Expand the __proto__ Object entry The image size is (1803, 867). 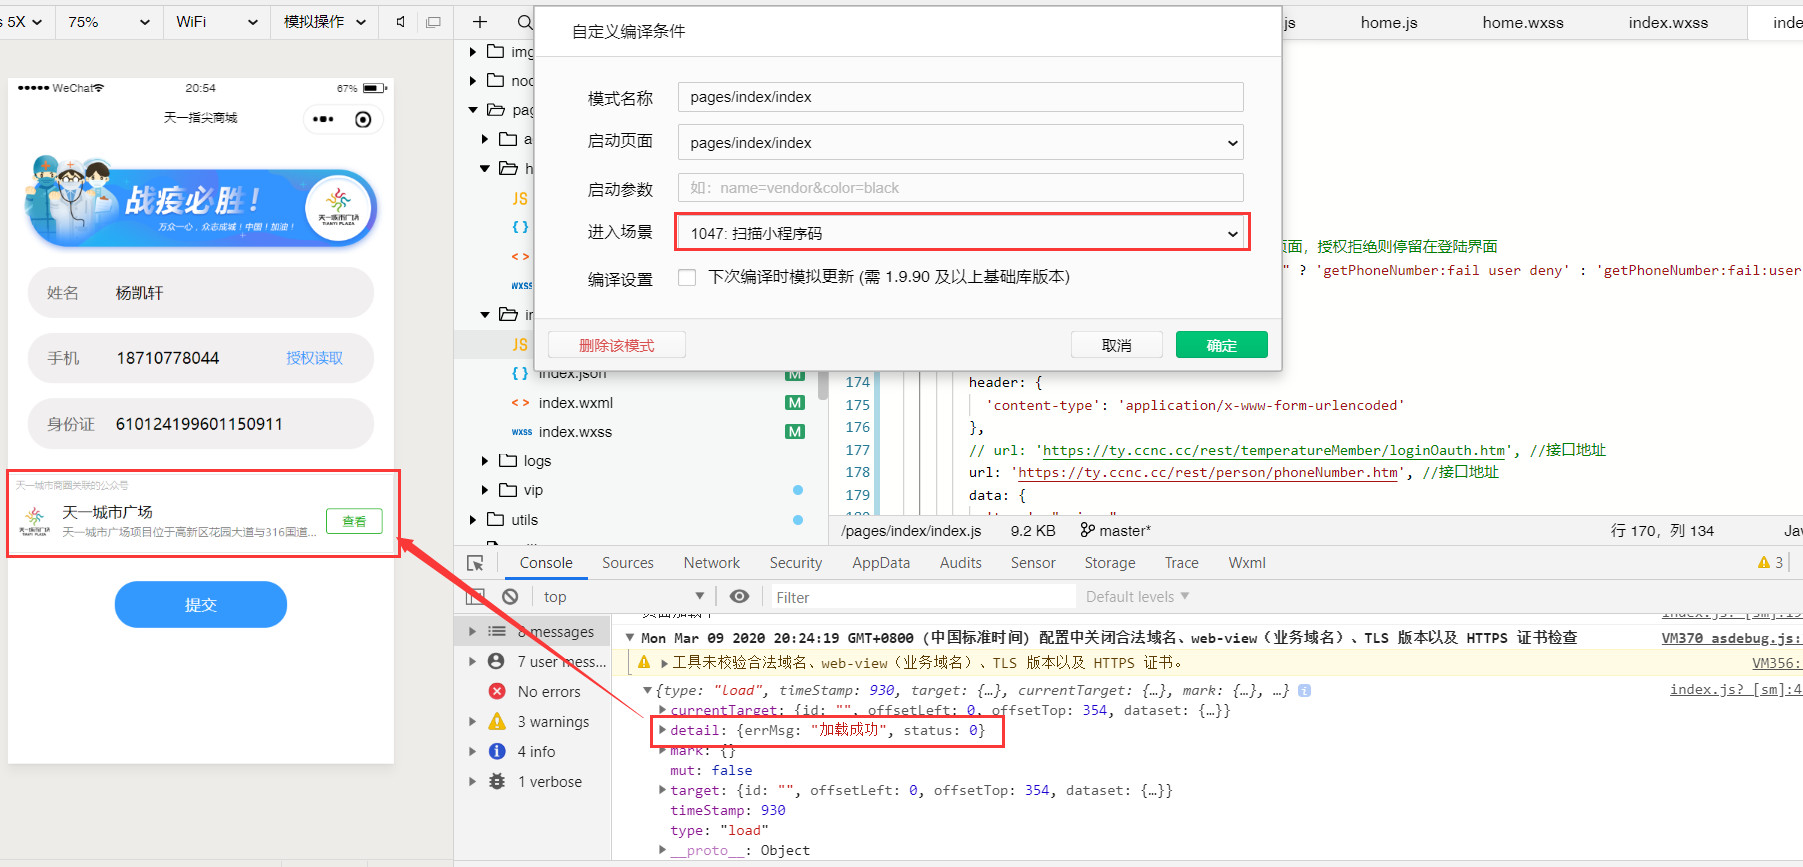(x=662, y=850)
